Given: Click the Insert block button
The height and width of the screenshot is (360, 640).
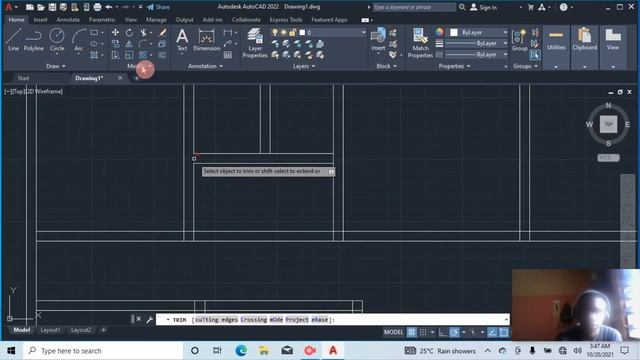Looking at the screenshot, I should 378,40.
